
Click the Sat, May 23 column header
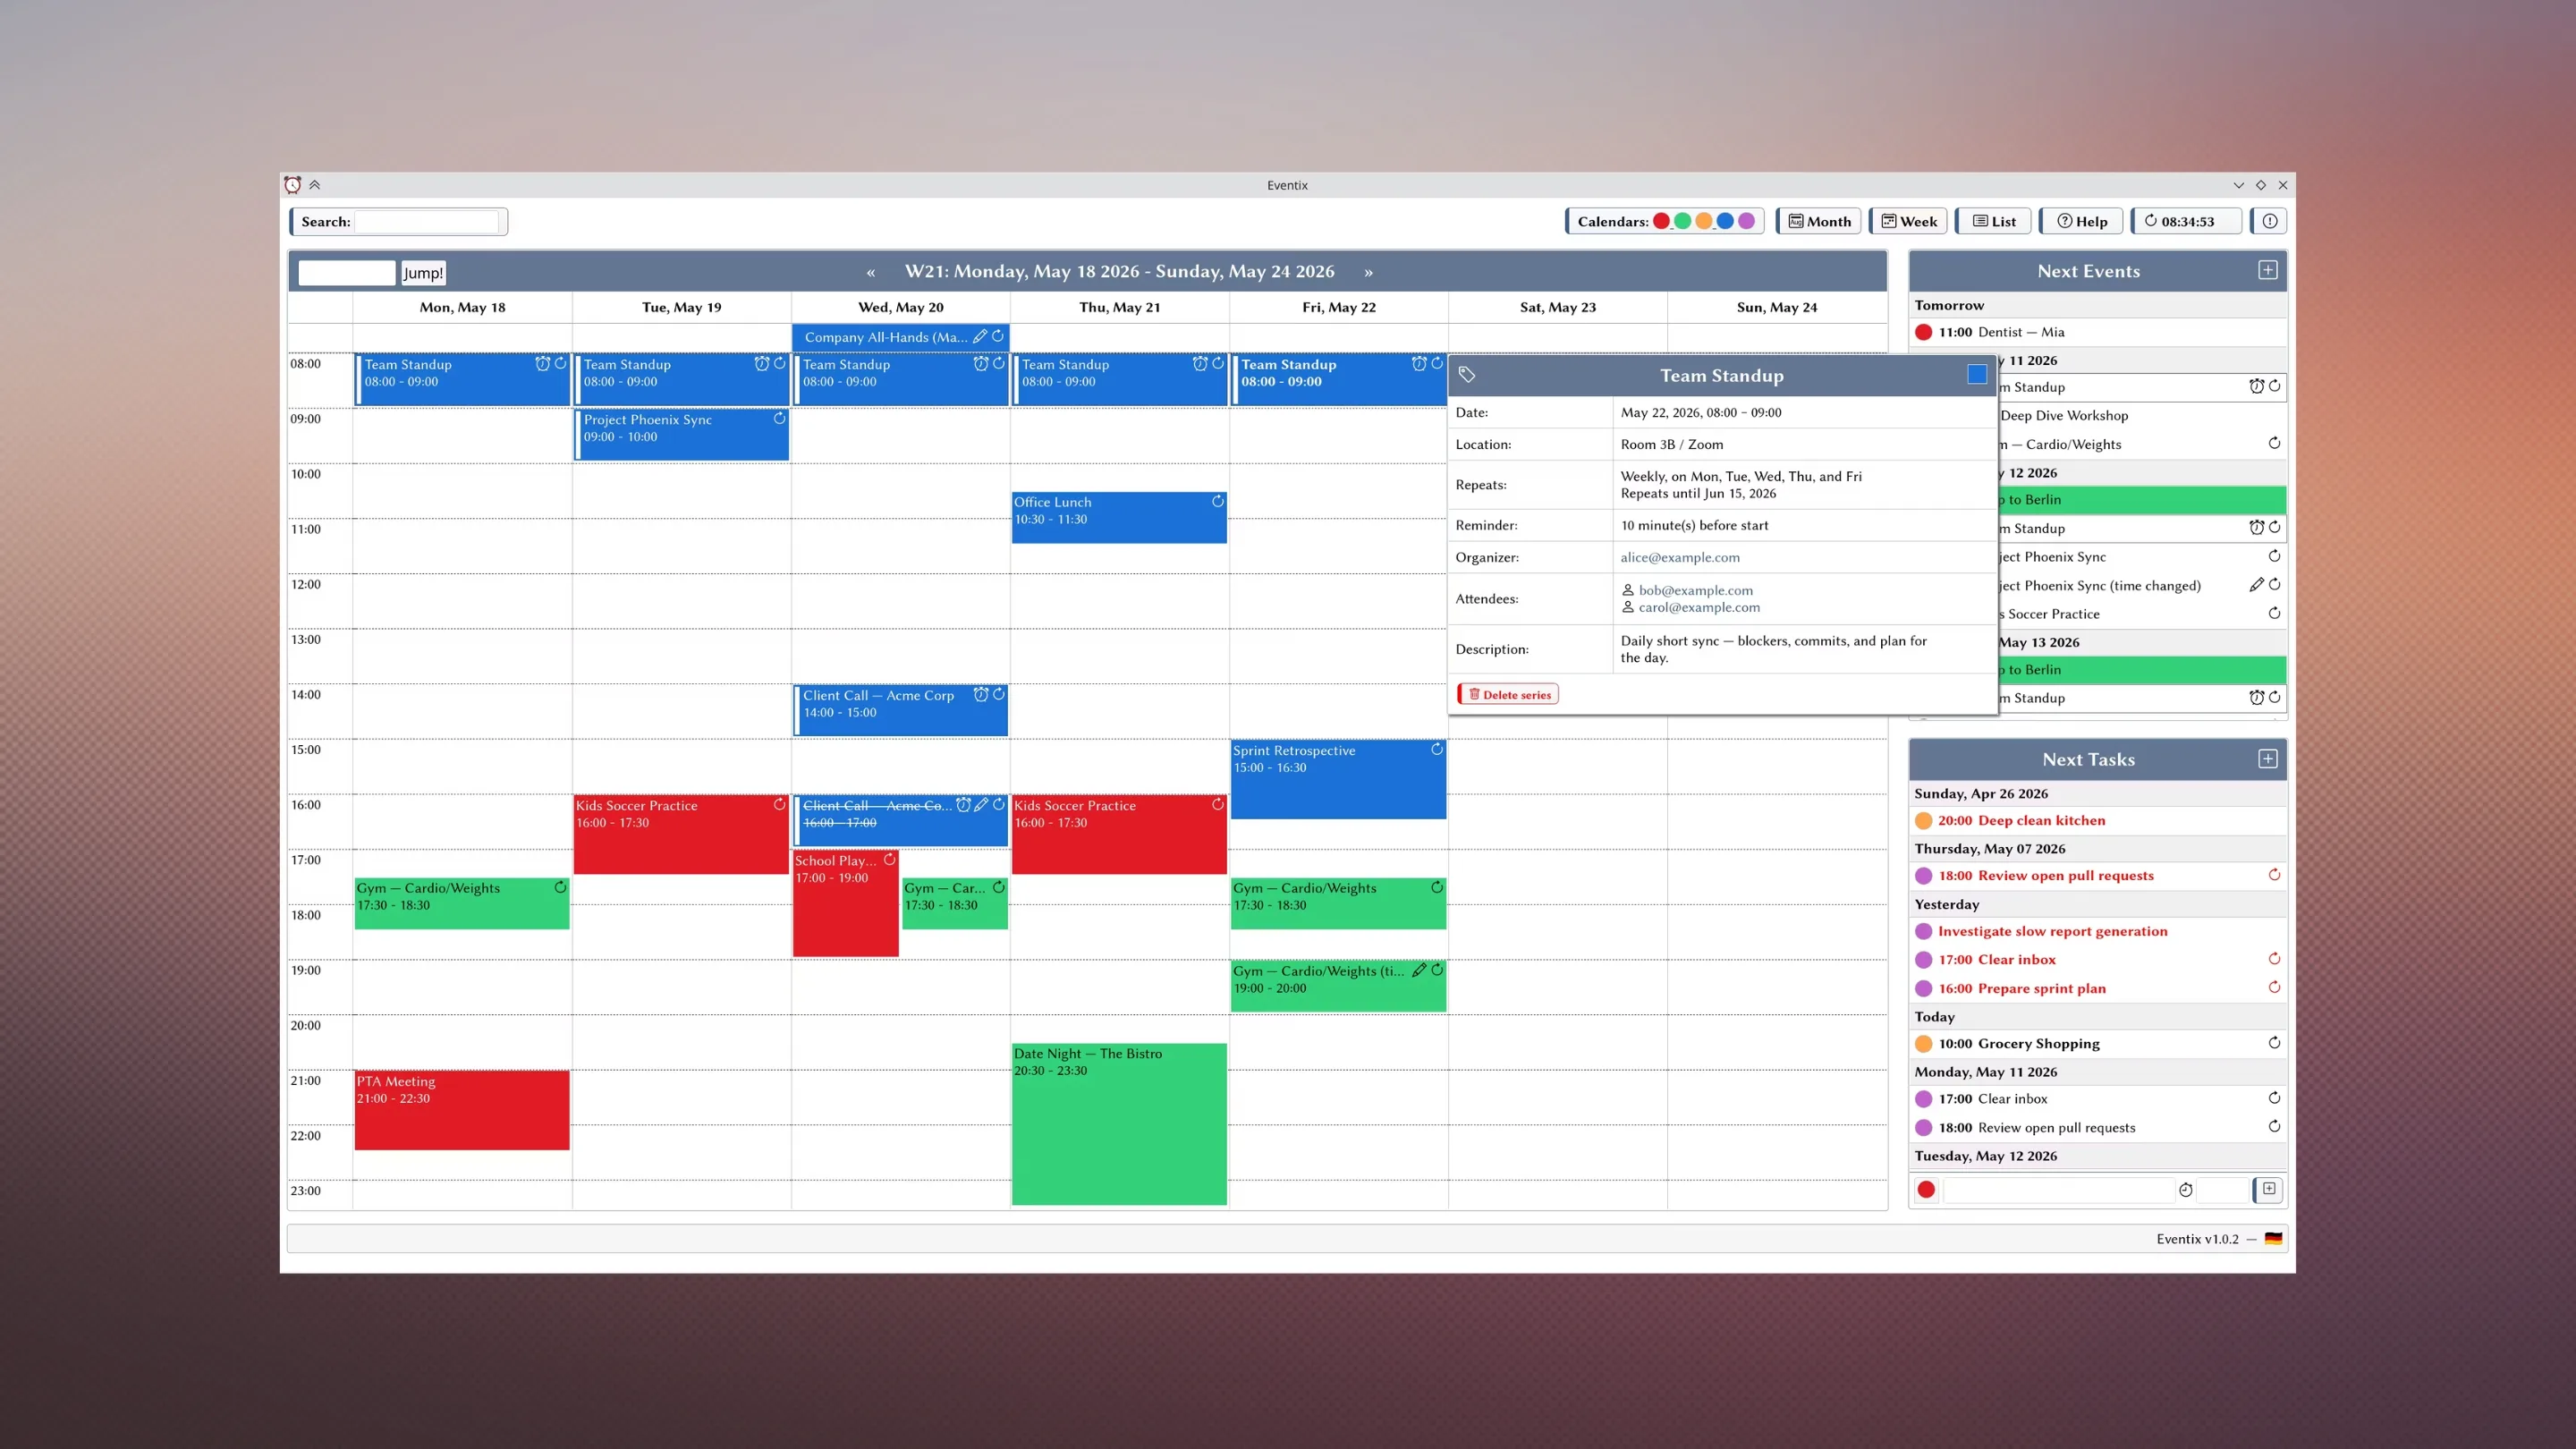[1557, 307]
